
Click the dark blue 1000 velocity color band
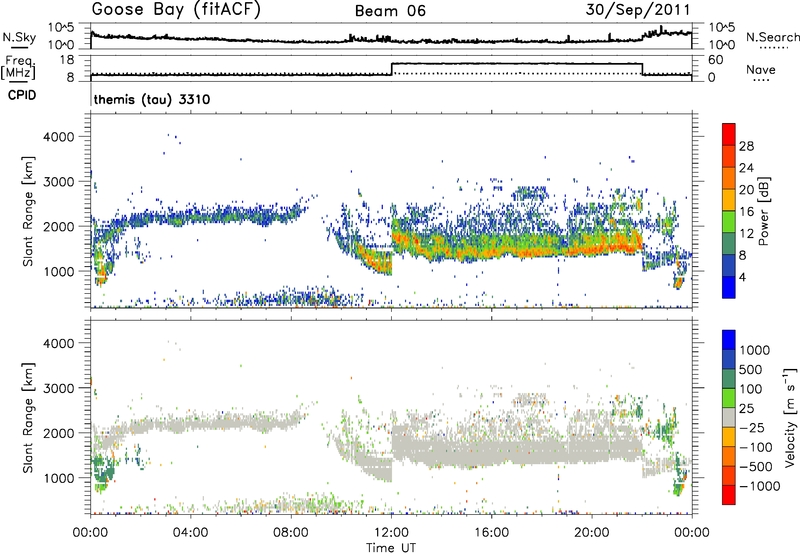(x=729, y=340)
